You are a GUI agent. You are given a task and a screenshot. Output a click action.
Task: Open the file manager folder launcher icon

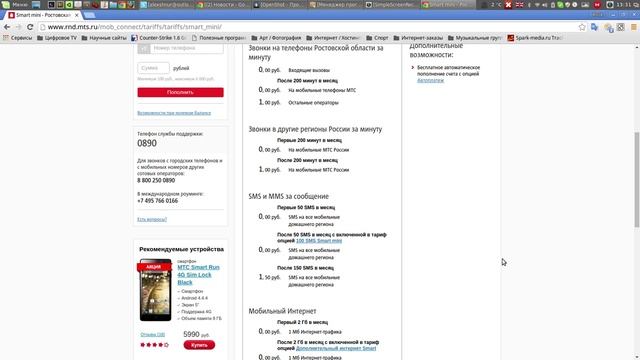pyautogui.click(x=113, y=4)
